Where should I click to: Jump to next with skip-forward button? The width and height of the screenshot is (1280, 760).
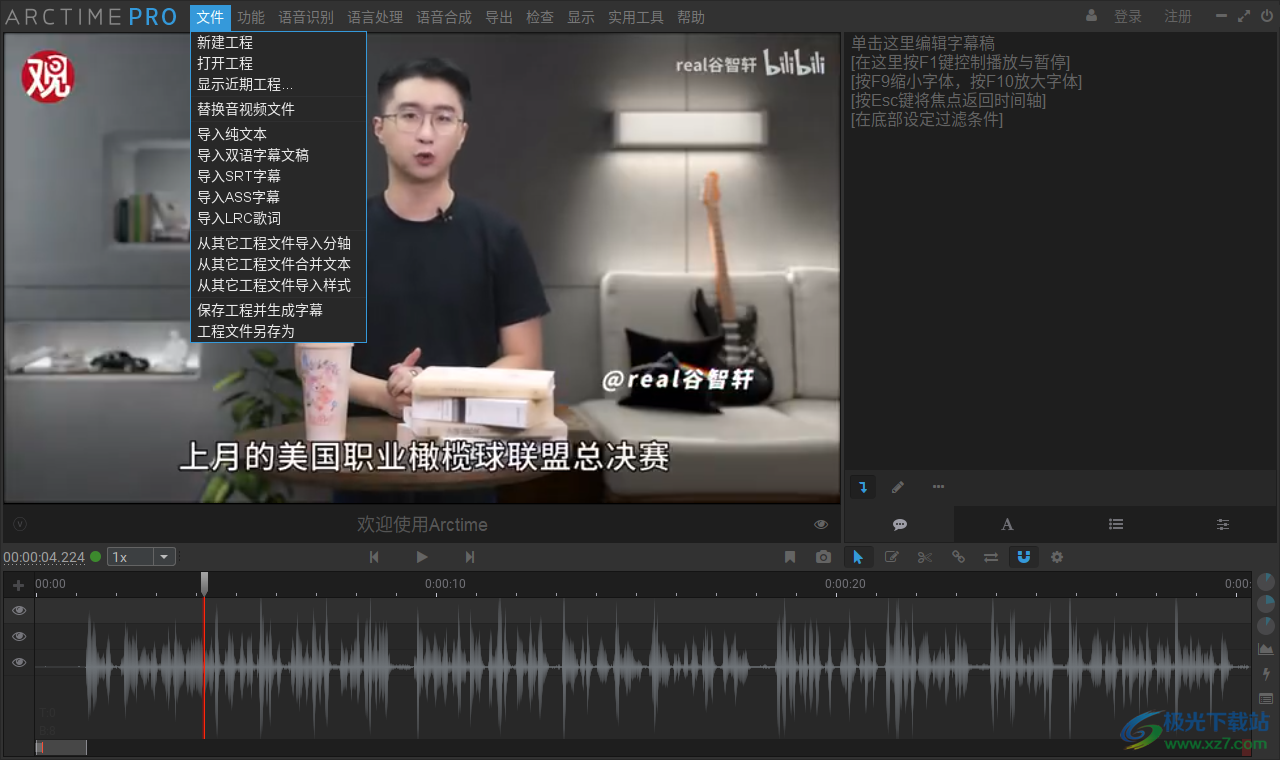(470, 557)
